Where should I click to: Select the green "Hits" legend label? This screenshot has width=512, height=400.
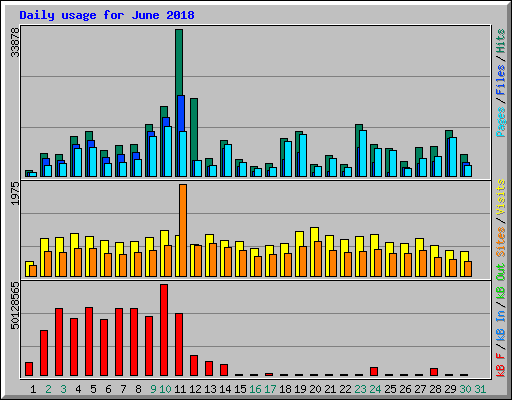501,41
